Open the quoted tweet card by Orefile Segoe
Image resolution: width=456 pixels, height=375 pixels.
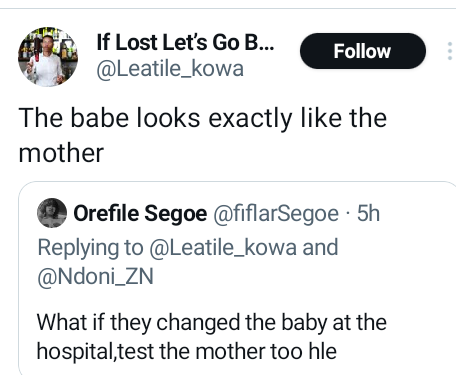pyautogui.click(x=237, y=278)
